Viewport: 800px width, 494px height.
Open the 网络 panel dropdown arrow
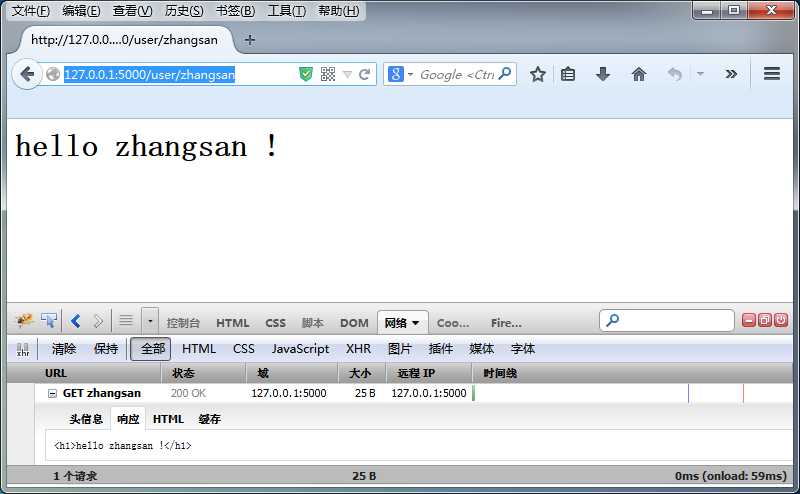(x=415, y=323)
